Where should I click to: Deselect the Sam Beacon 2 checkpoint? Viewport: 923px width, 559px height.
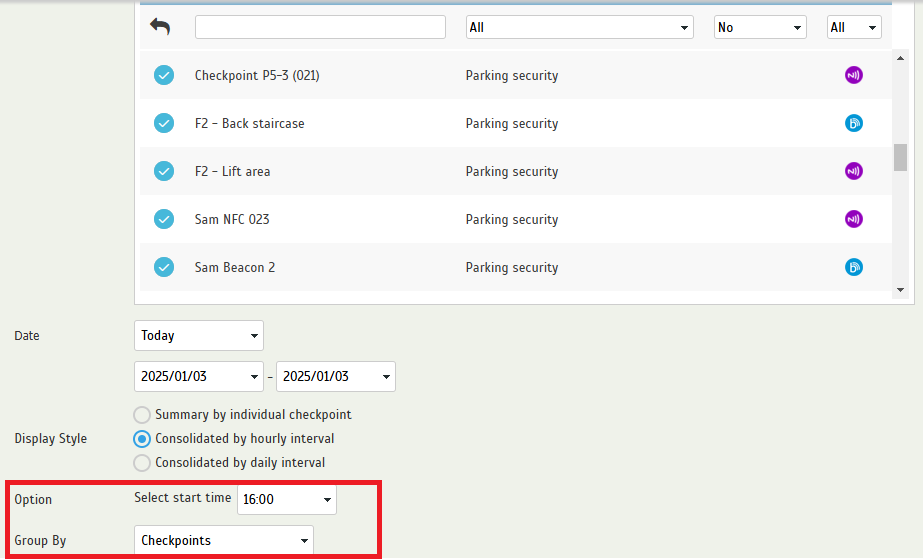(x=164, y=267)
